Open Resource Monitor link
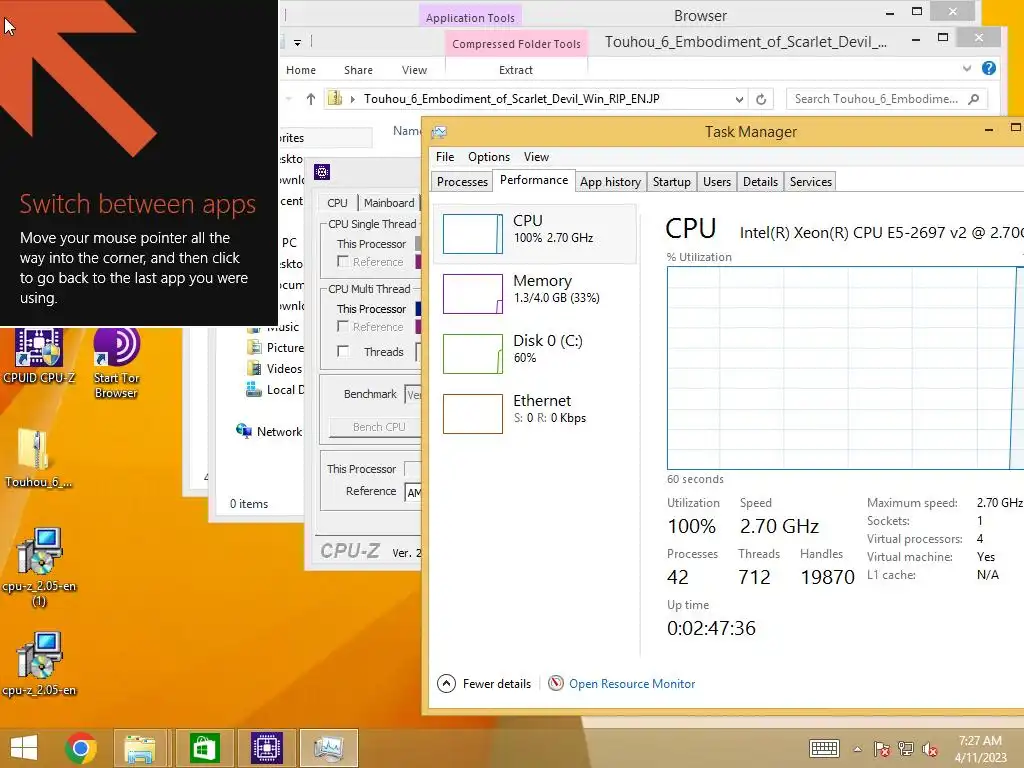The width and height of the screenshot is (1024, 768). (x=632, y=684)
